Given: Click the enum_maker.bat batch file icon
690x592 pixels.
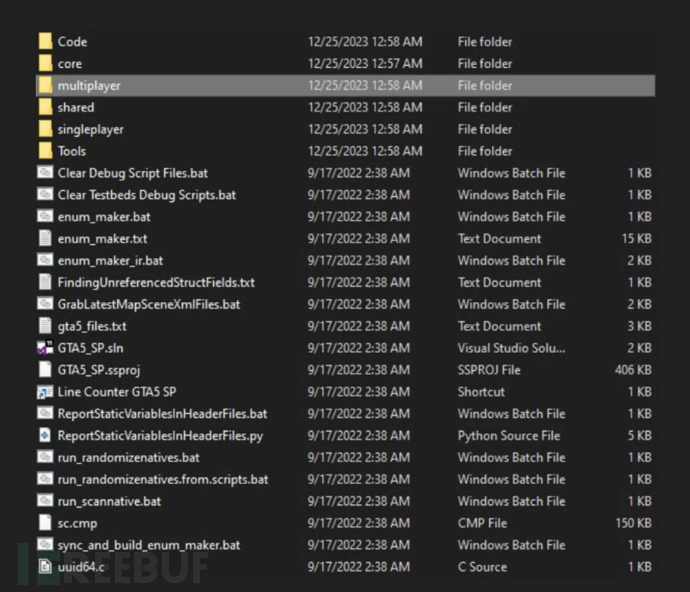Looking at the screenshot, I should pos(45,217).
